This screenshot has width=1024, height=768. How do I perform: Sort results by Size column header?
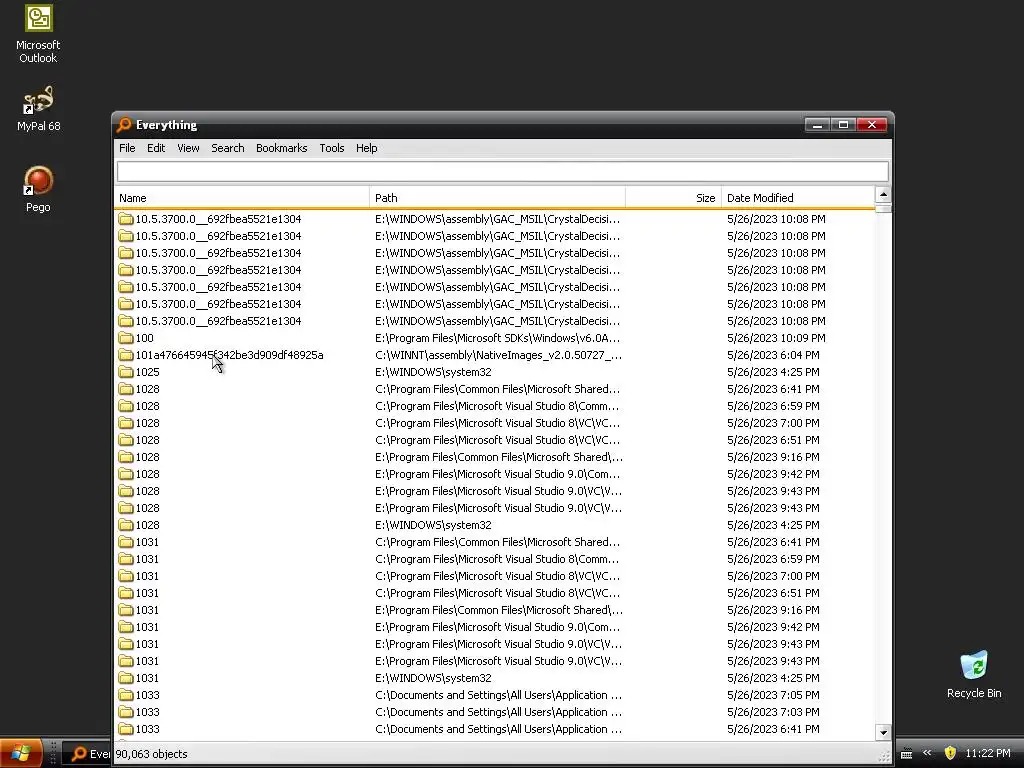pos(673,198)
